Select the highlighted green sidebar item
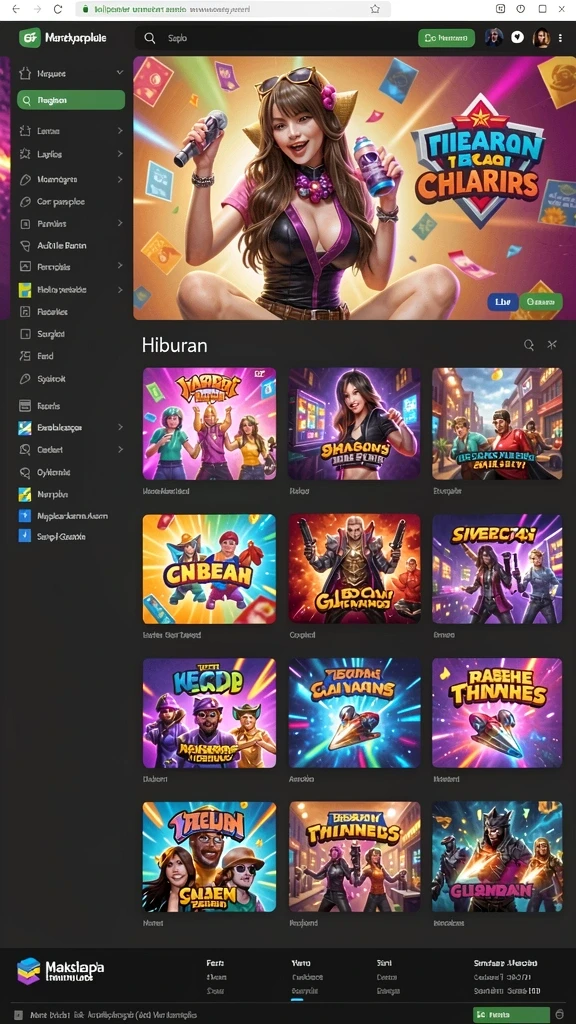The height and width of the screenshot is (1024, 576). [x=71, y=101]
